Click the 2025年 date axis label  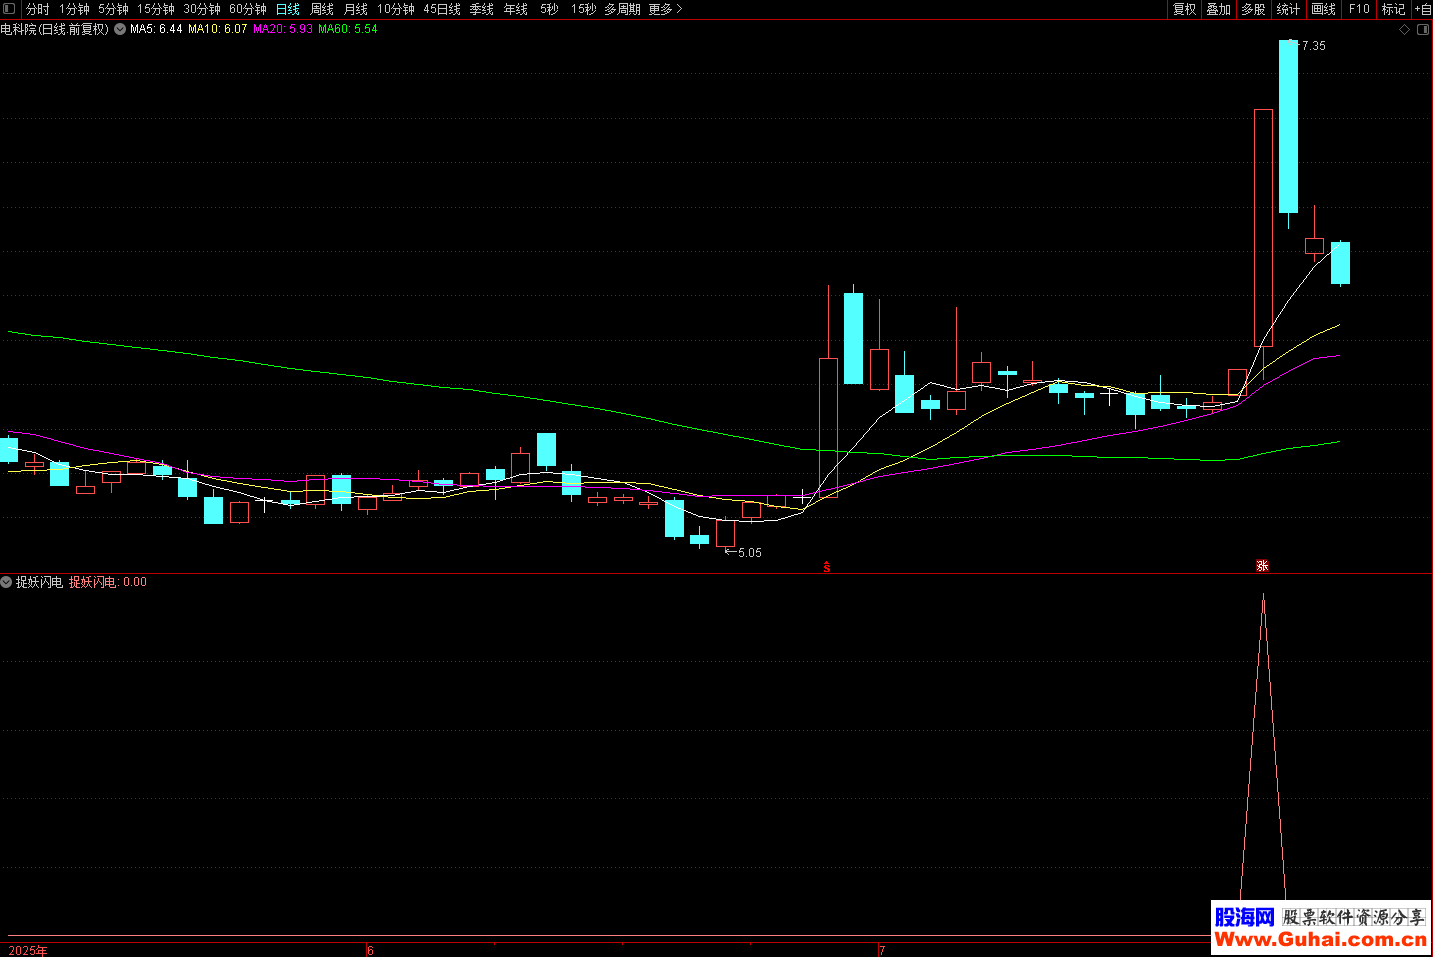pos(28,950)
